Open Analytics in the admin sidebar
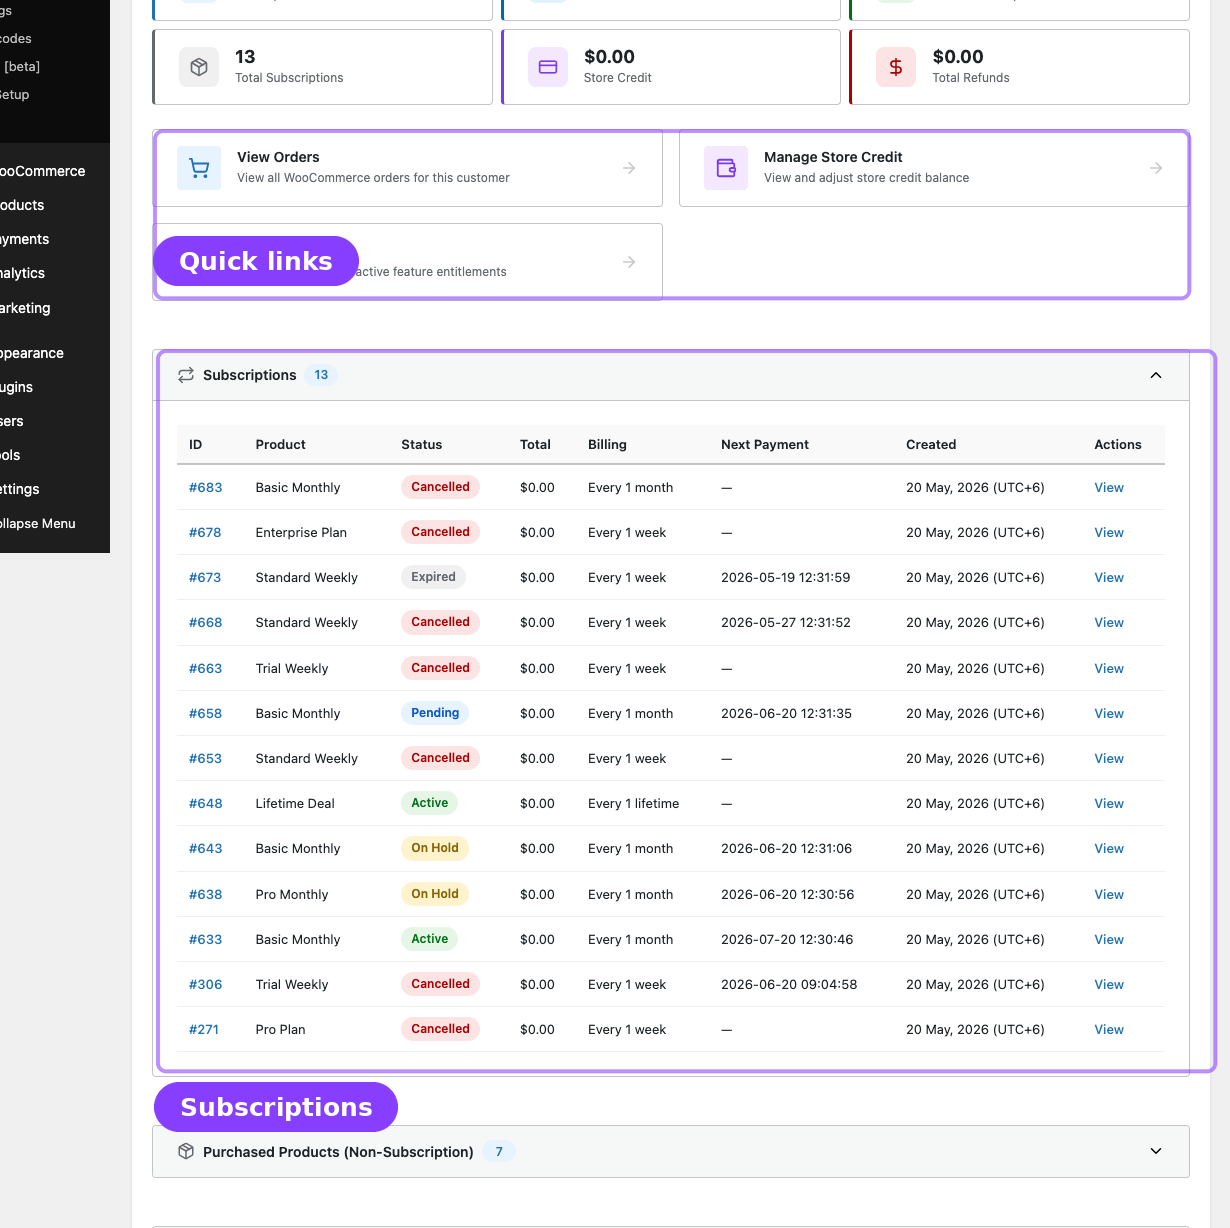The height and width of the screenshot is (1228, 1230). click(22, 273)
